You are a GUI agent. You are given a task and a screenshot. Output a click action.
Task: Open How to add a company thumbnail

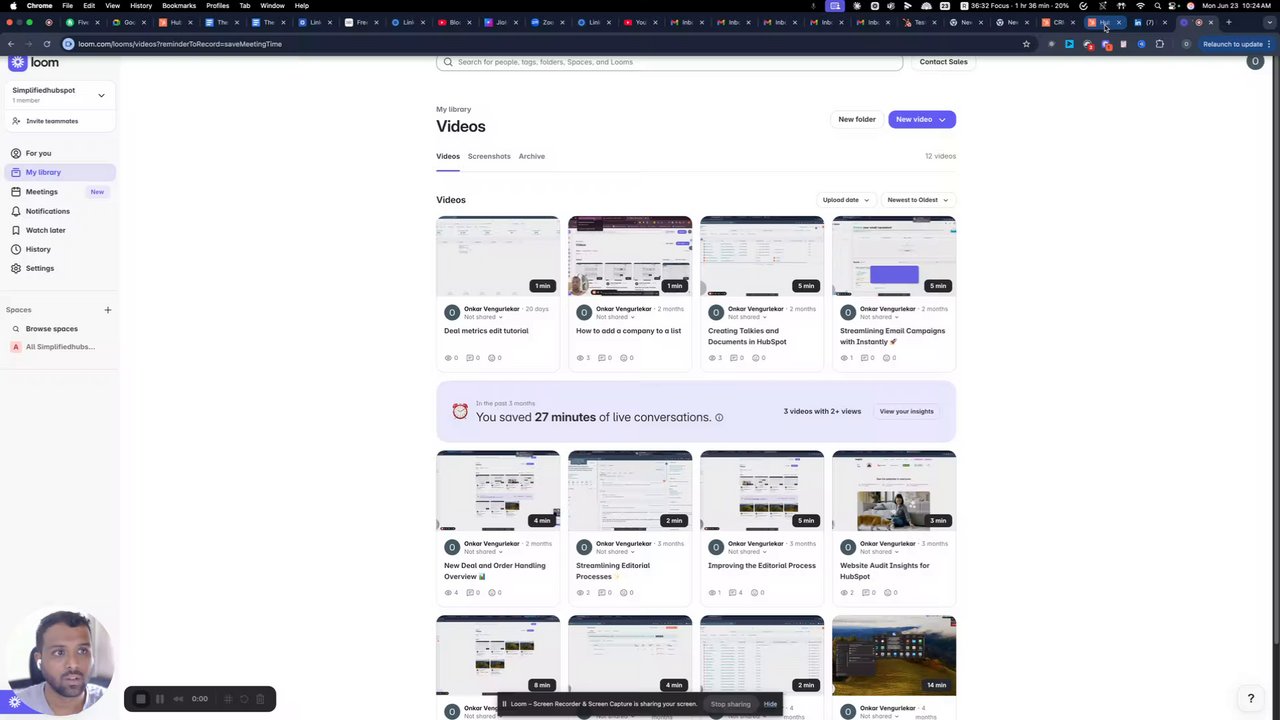coord(630,256)
